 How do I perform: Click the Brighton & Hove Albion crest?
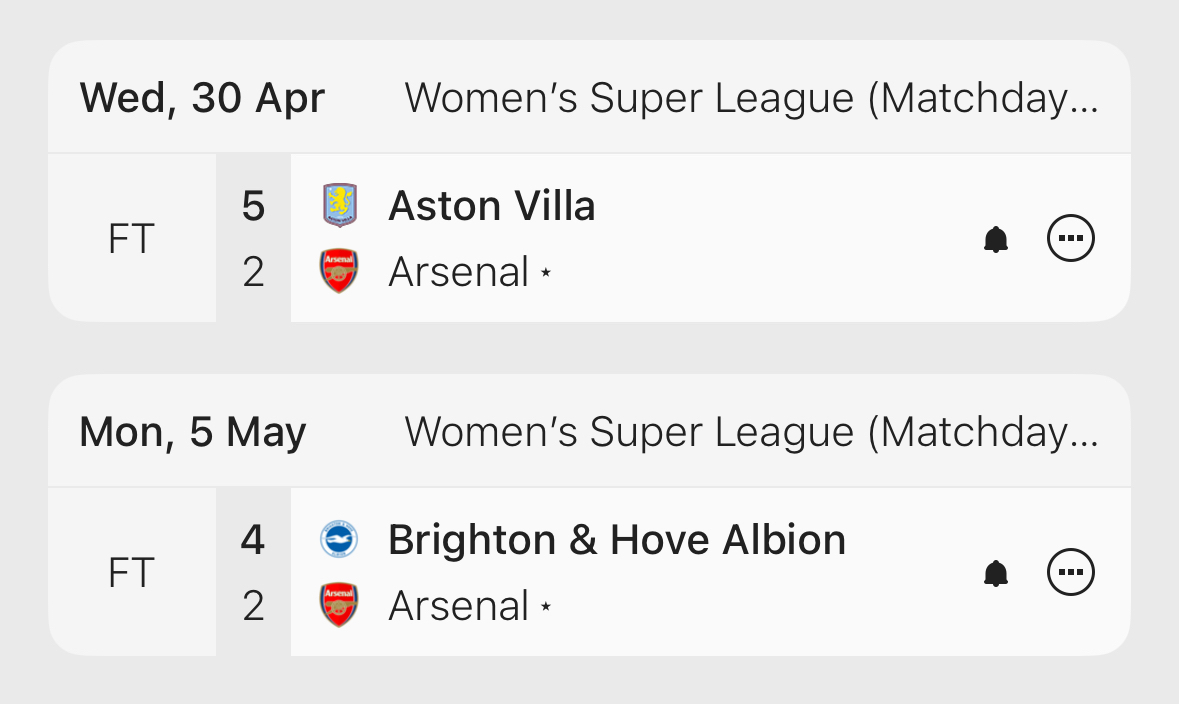[x=339, y=540]
